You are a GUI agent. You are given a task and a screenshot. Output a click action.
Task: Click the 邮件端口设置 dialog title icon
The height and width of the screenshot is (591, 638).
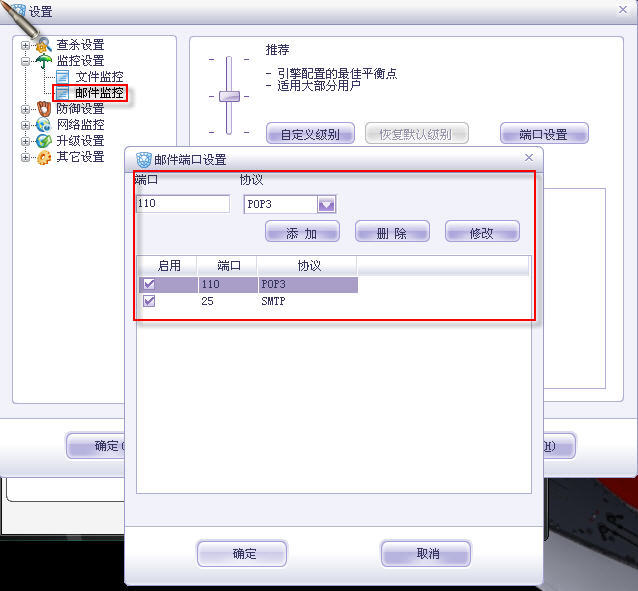(x=144, y=160)
